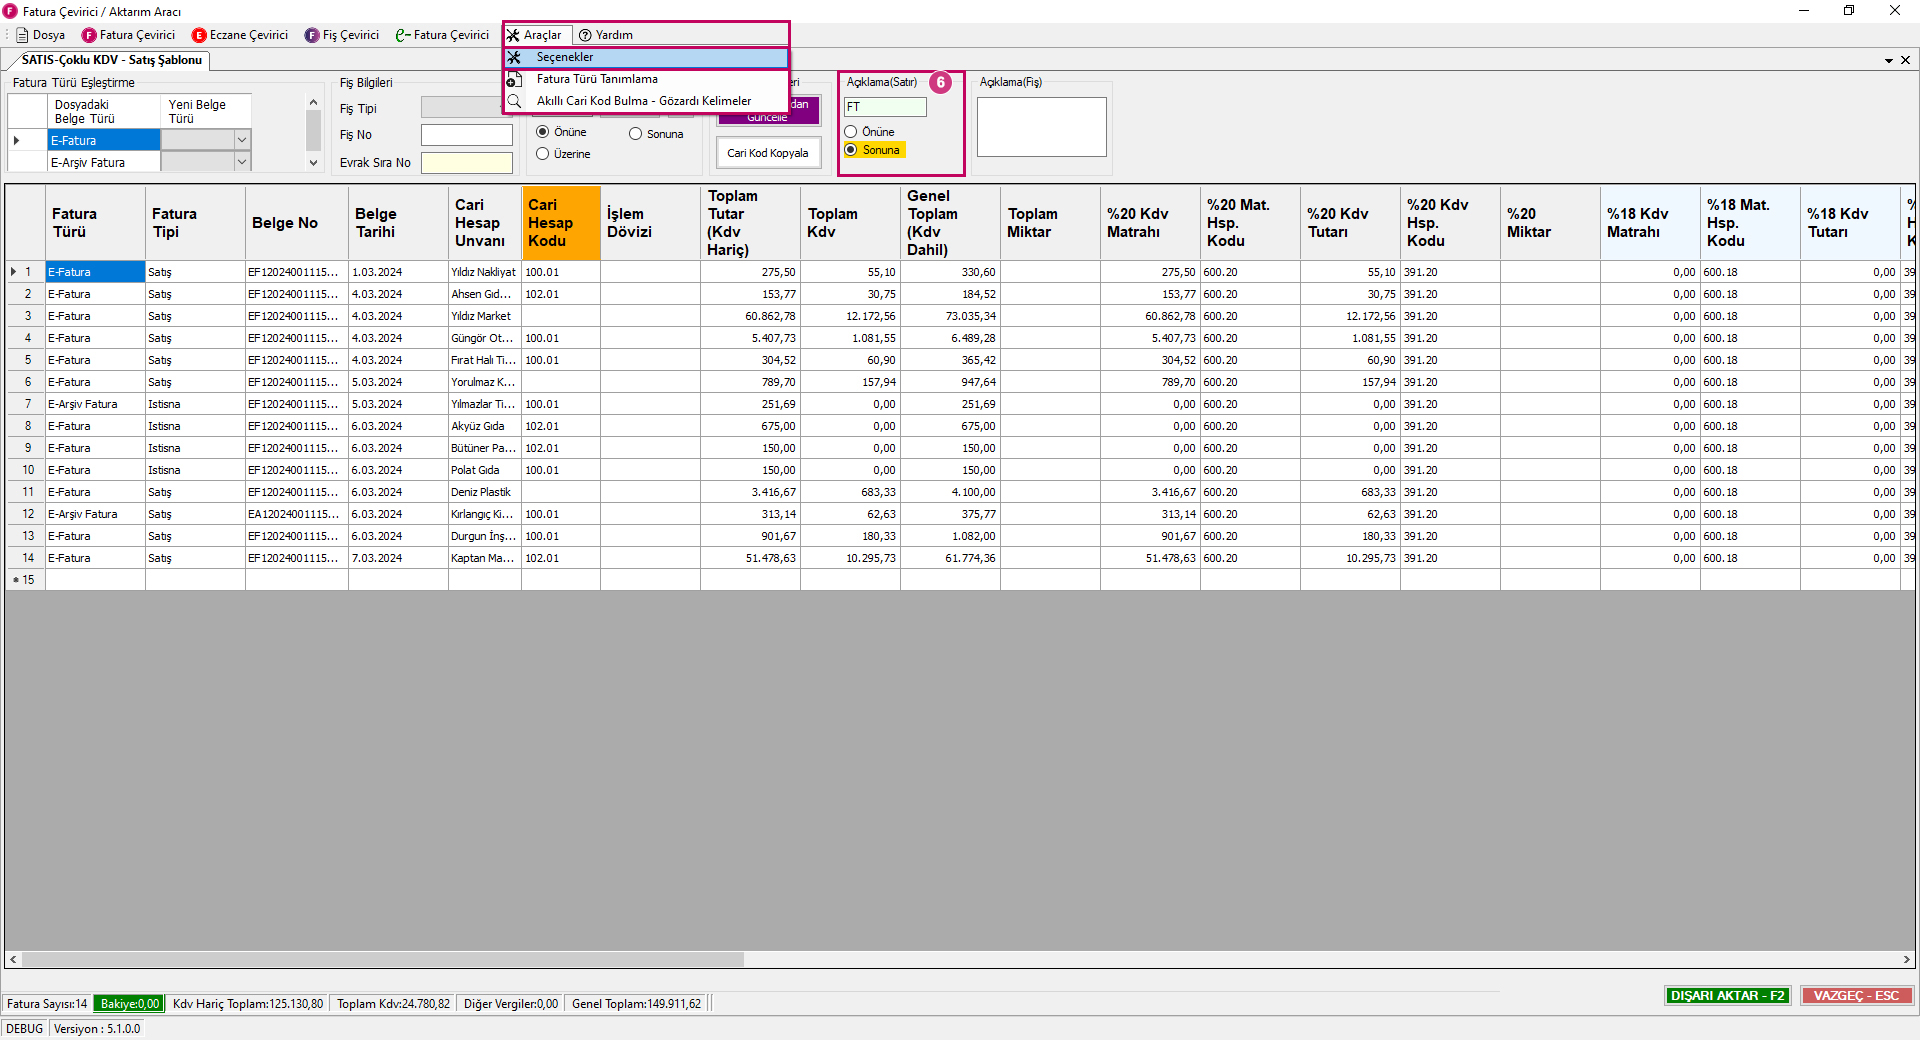1920x1040 pixels.
Task: Click the Dosya document icon
Action: 22,35
